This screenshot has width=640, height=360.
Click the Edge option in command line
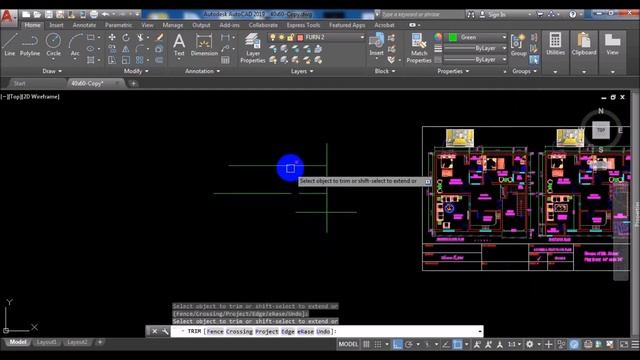tap(288, 331)
